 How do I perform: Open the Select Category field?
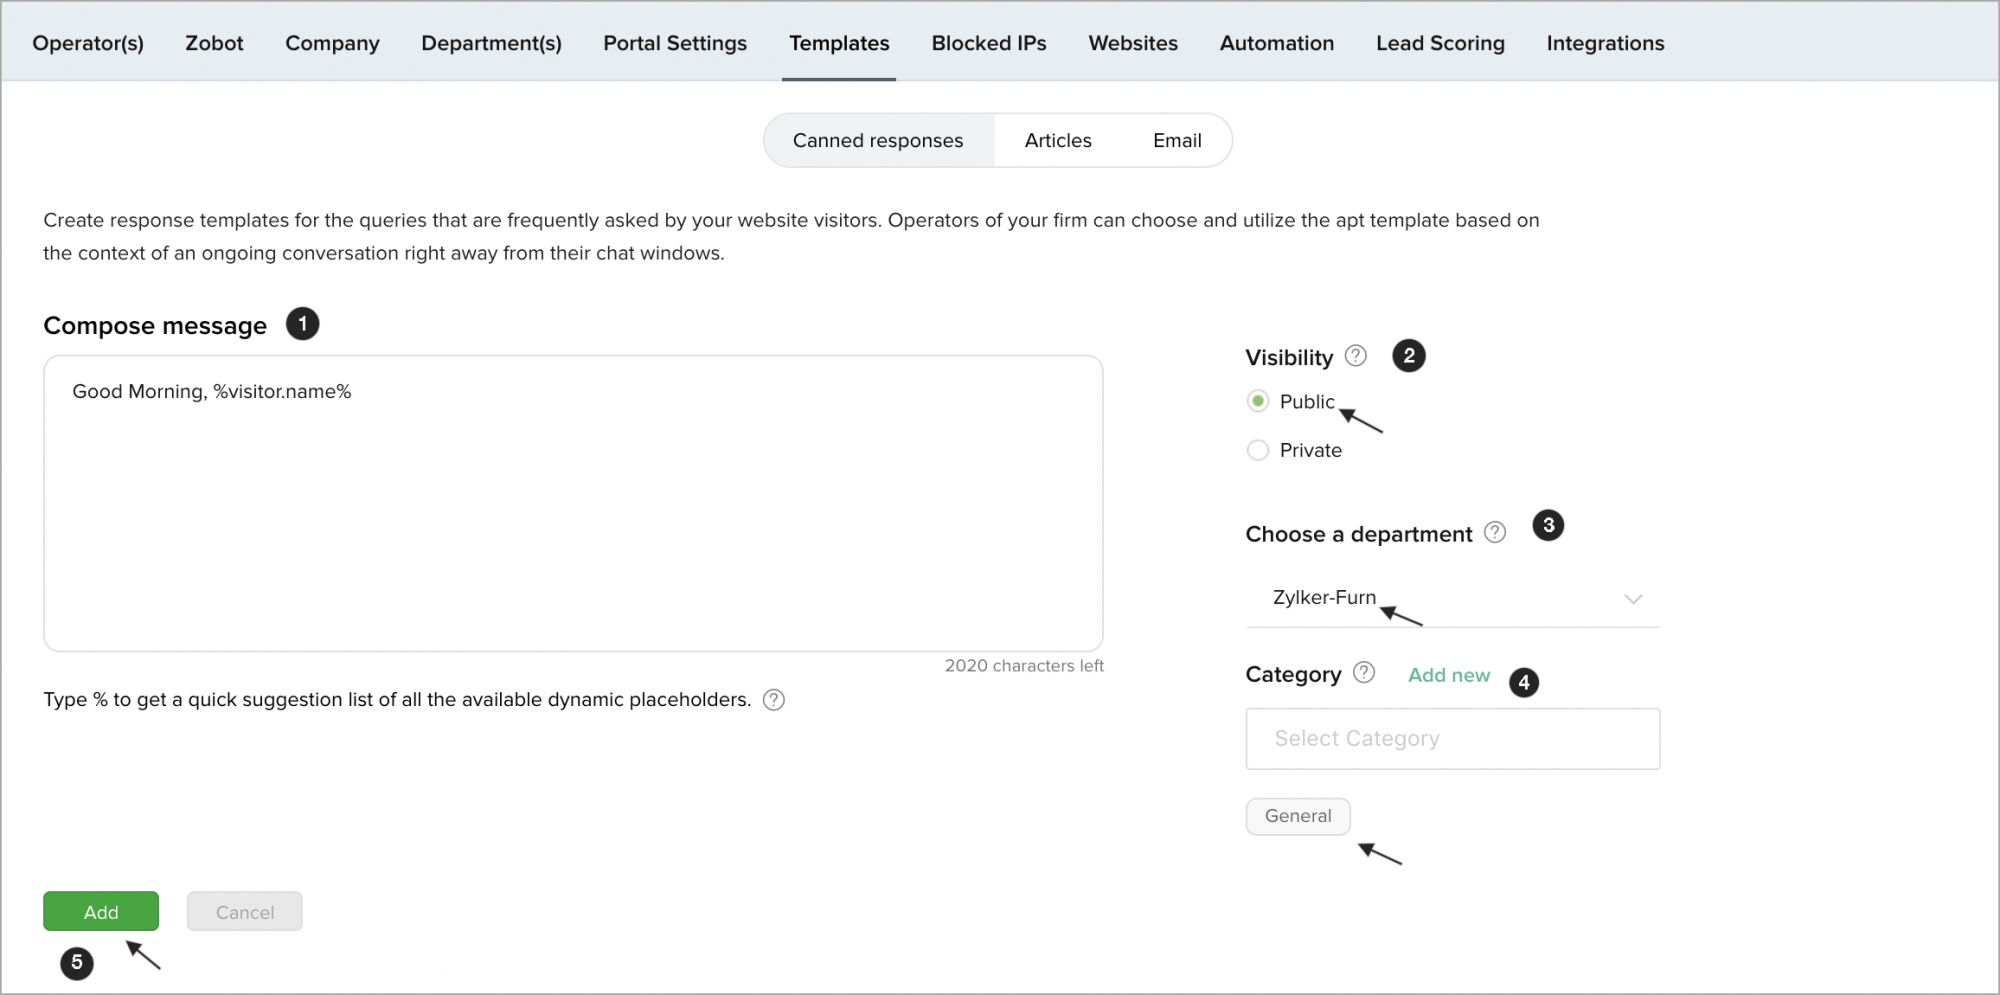[1452, 739]
